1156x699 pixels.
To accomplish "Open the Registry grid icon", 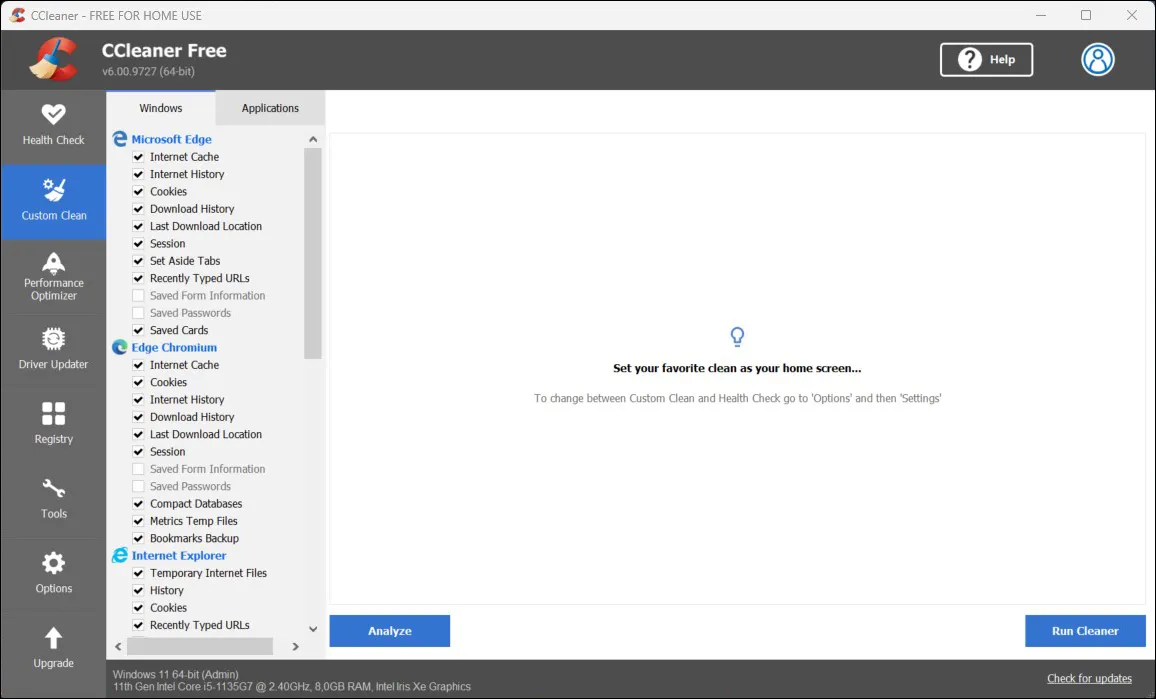I will tap(54, 413).
